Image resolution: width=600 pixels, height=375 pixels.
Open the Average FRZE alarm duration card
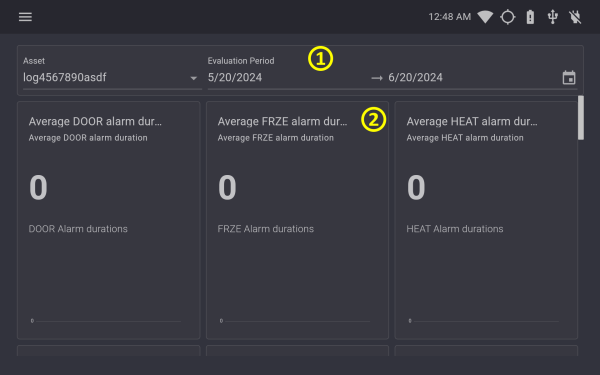(297, 220)
